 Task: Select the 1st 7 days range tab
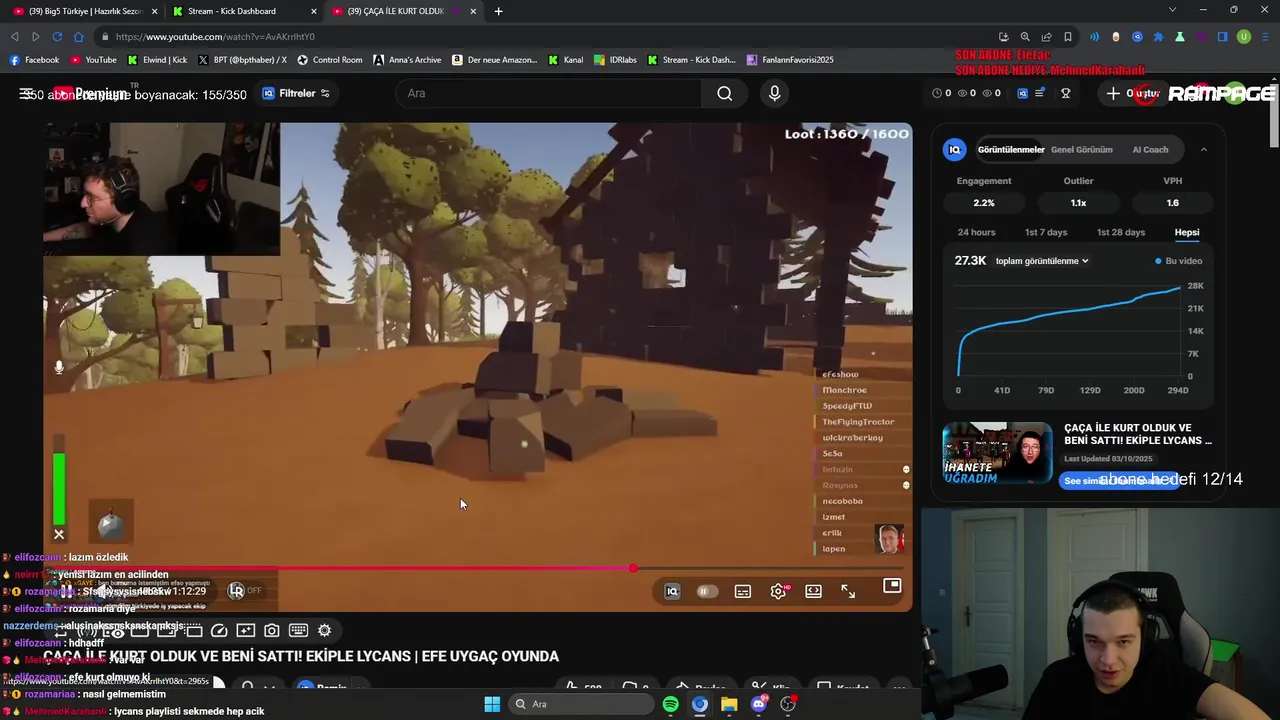pos(1046,232)
